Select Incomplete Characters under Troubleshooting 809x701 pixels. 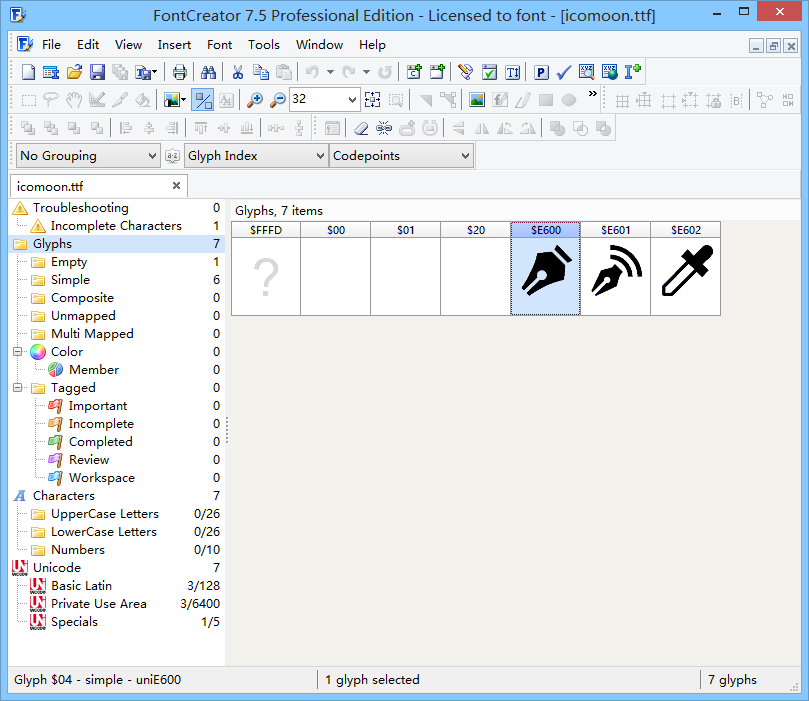pyautogui.click(x=116, y=226)
